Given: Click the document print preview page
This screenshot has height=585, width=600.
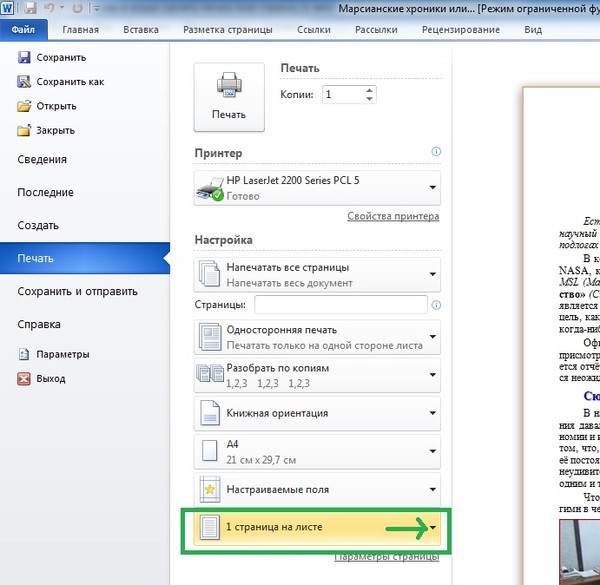Looking at the screenshot, I should tap(561, 336).
